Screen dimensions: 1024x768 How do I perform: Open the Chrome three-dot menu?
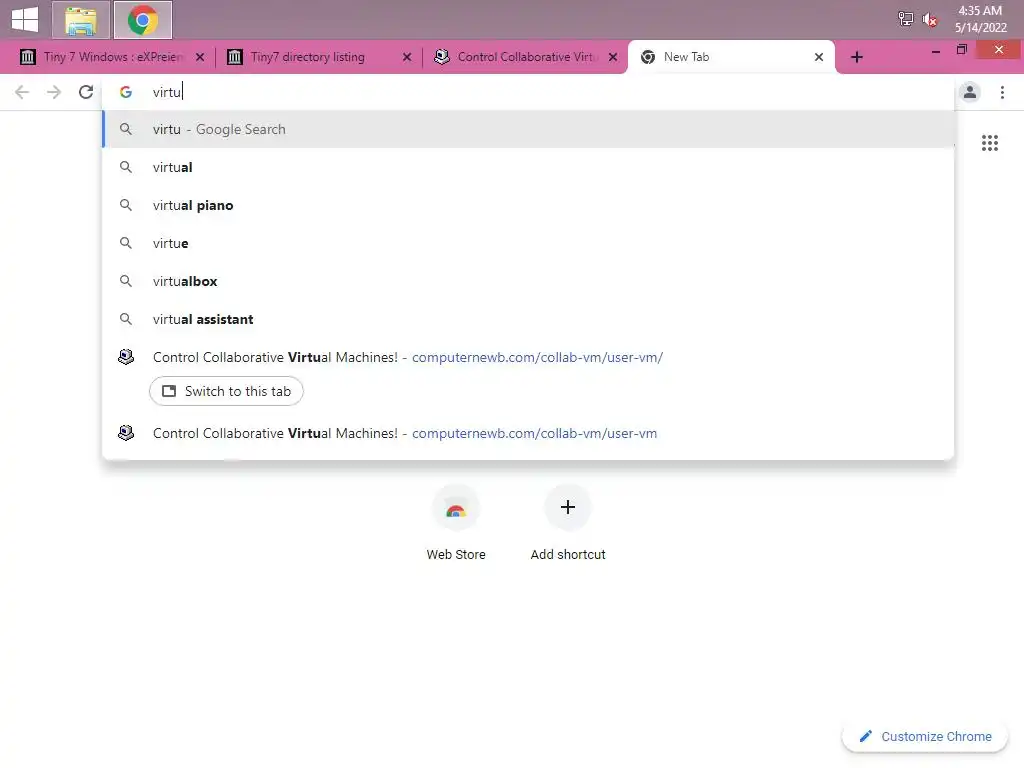point(1002,92)
